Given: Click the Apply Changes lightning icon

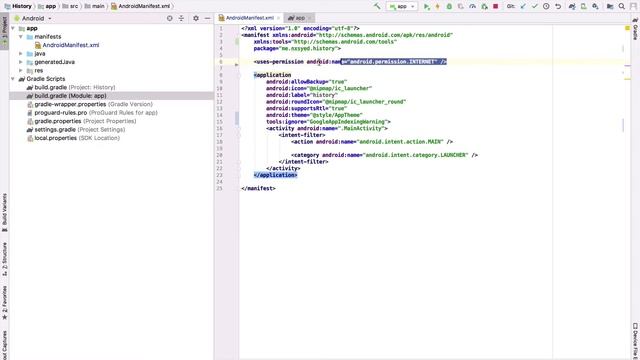Looking at the screenshot, I should click(x=438, y=6).
